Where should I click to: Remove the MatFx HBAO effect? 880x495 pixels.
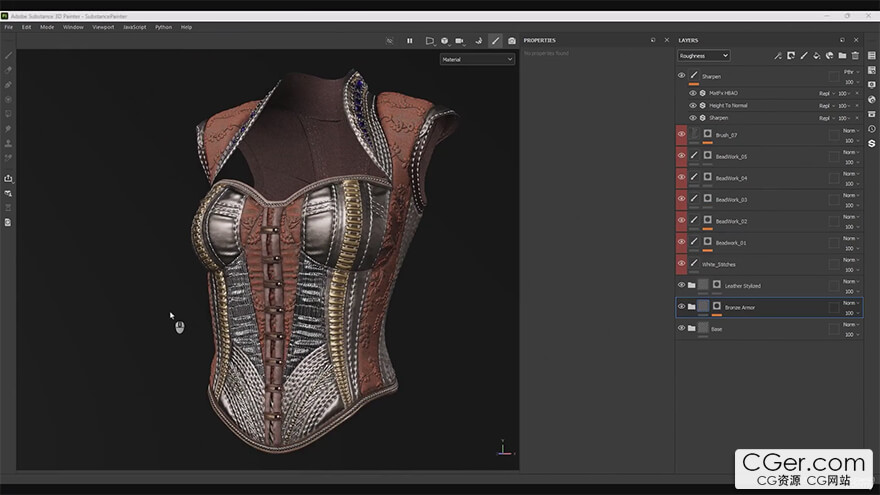(x=856, y=93)
